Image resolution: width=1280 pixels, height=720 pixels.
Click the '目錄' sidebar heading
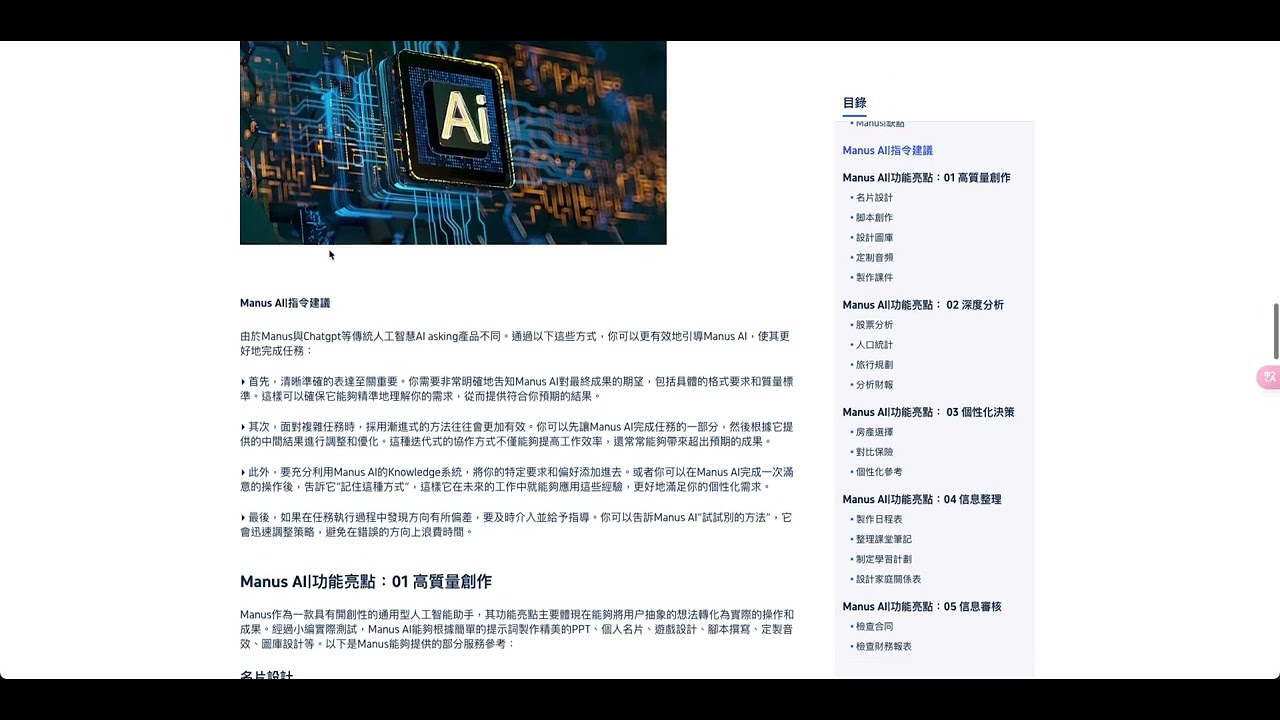[854, 103]
